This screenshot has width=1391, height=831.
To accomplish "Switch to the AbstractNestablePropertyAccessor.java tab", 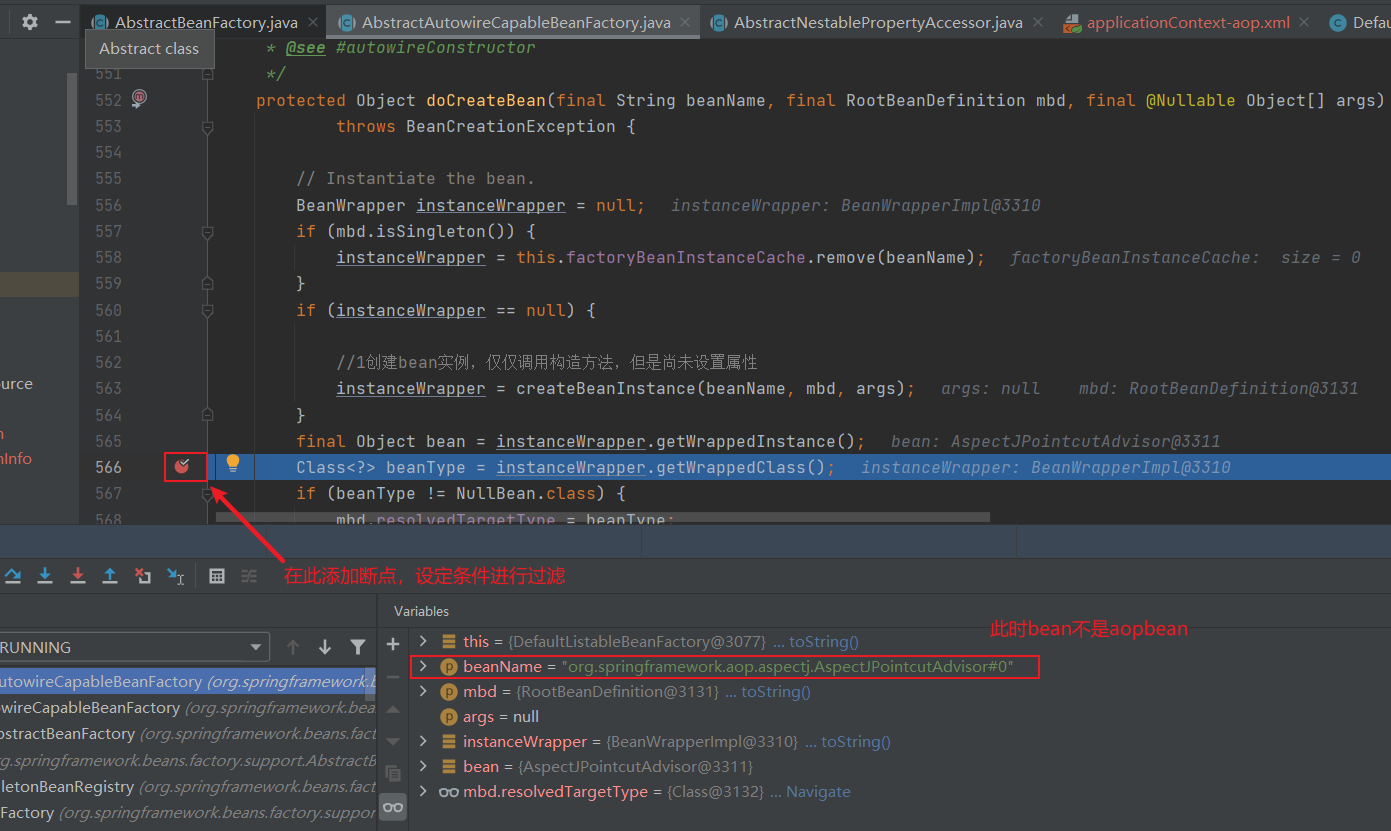I will [x=878, y=22].
